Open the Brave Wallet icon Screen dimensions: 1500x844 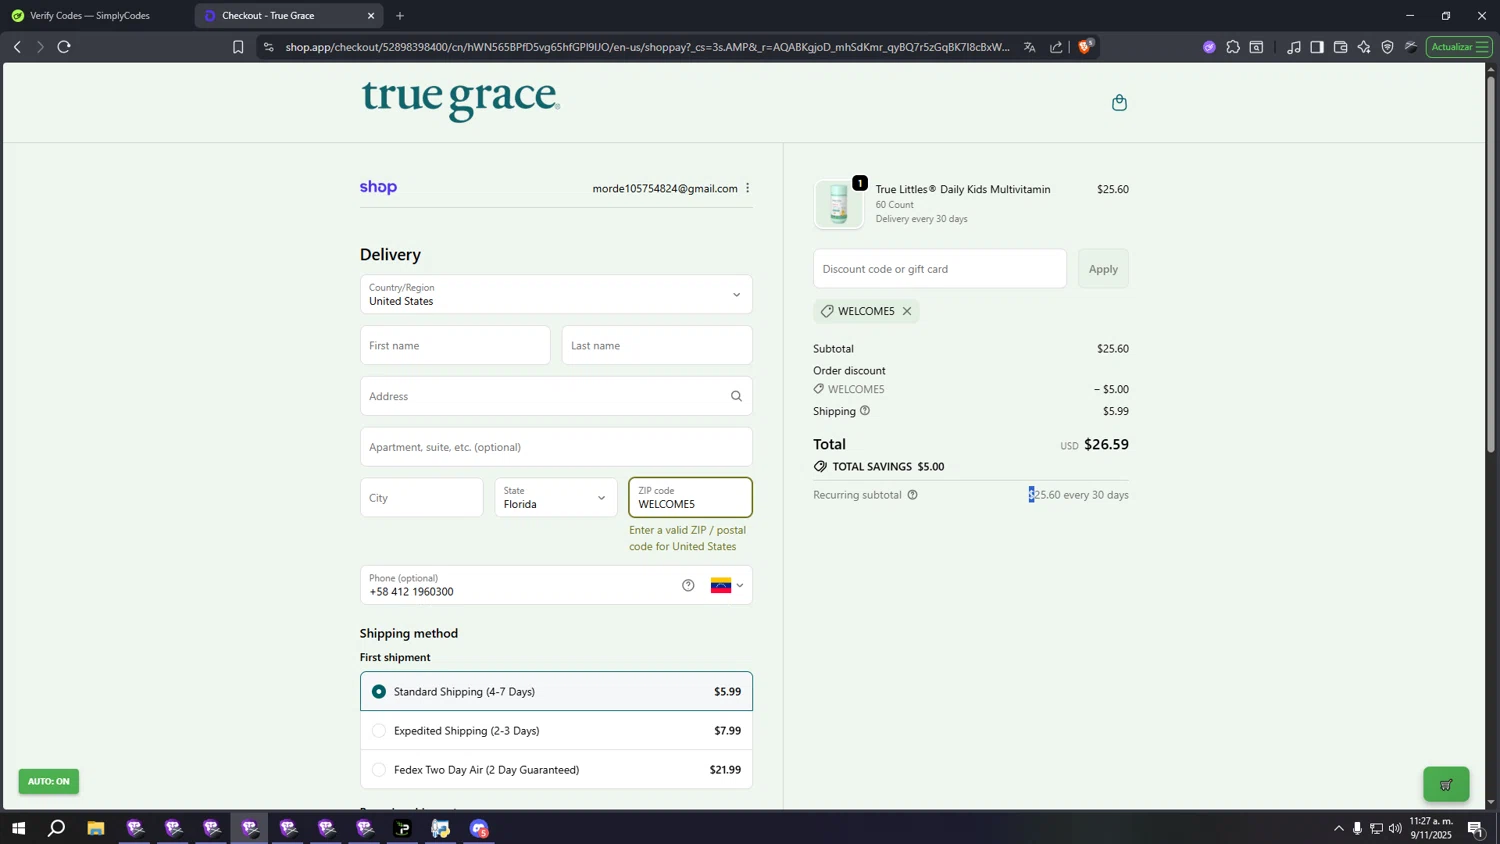coord(1341,47)
